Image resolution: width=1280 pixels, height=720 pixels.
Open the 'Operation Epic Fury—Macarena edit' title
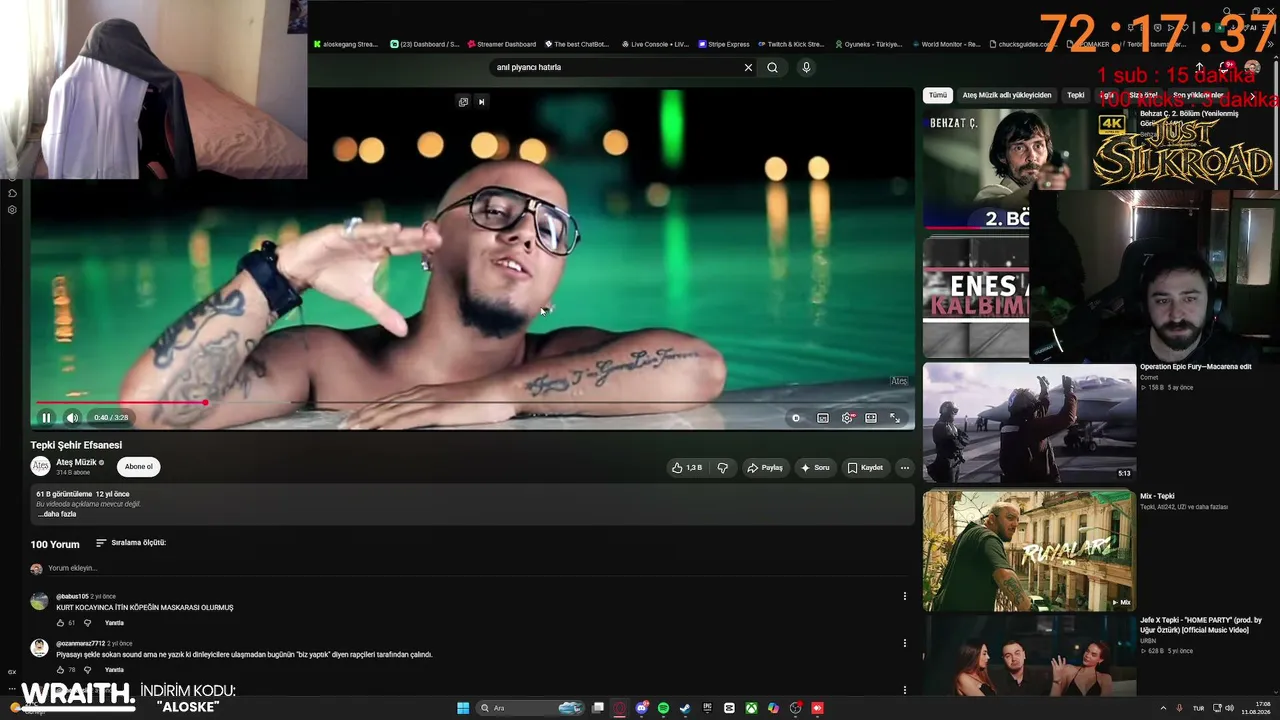click(1196, 367)
